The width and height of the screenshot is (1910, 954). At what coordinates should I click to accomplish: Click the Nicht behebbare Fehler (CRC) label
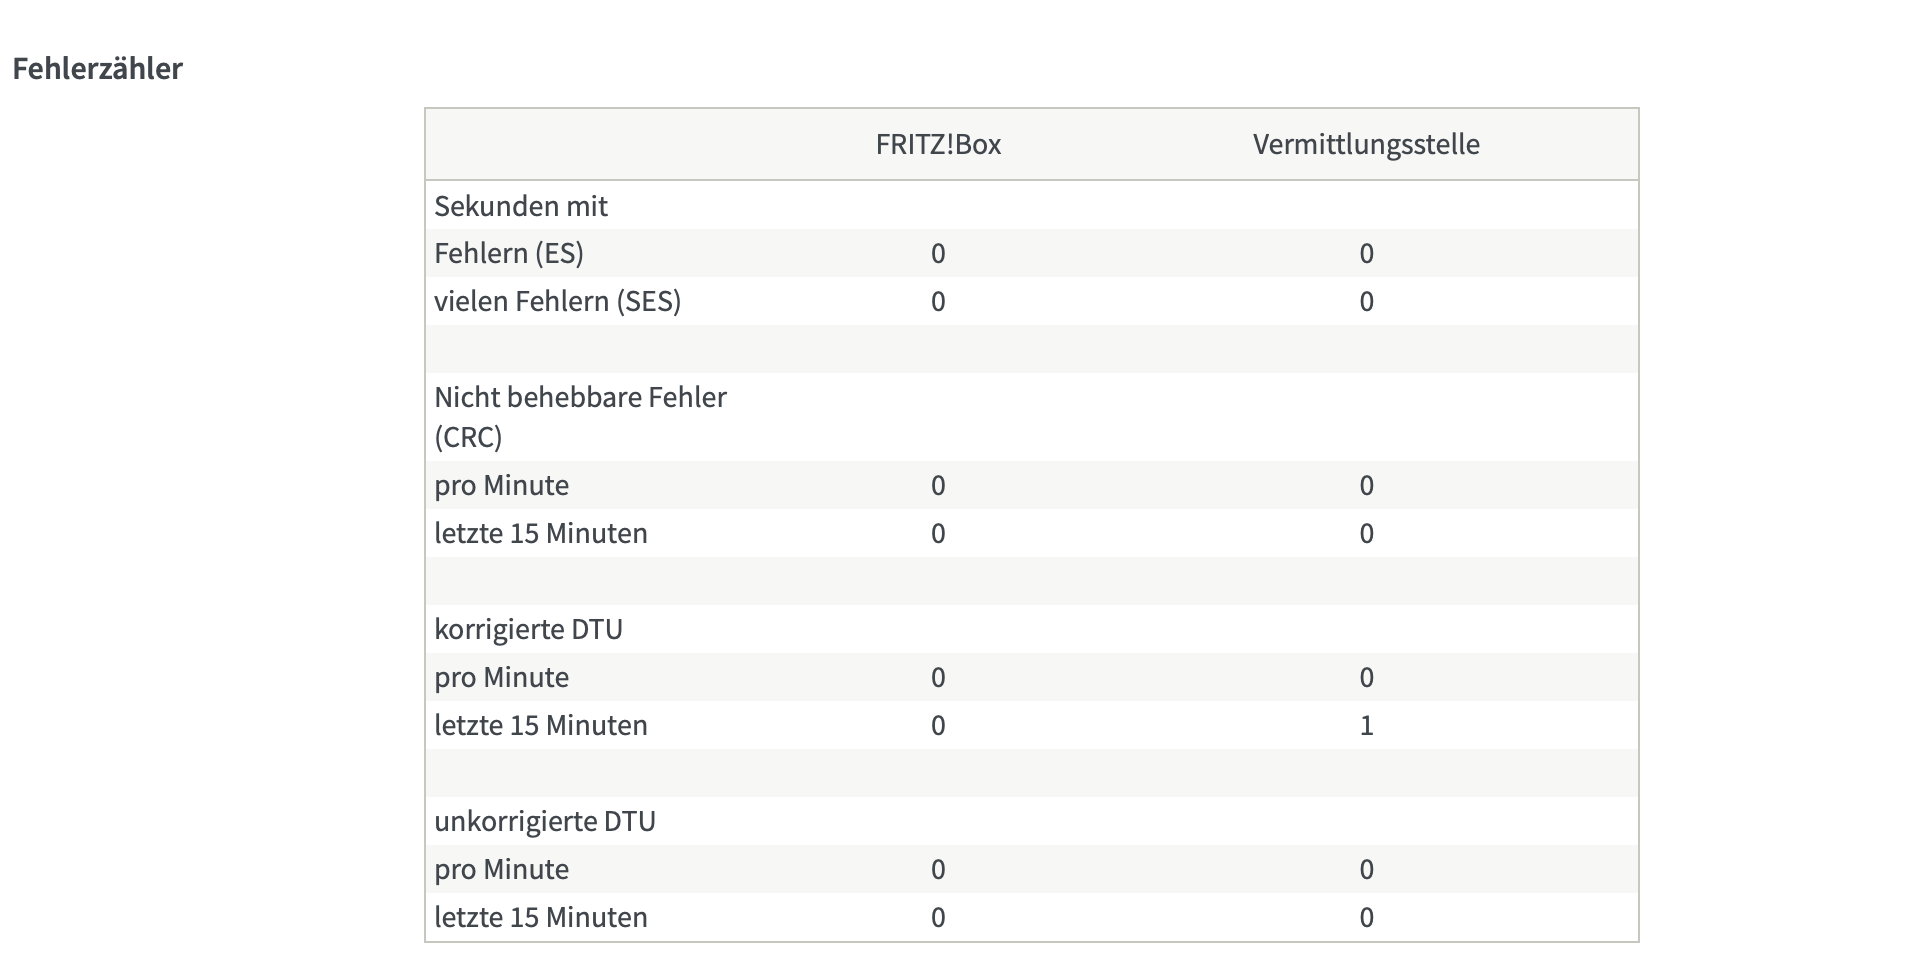(x=579, y=416)
